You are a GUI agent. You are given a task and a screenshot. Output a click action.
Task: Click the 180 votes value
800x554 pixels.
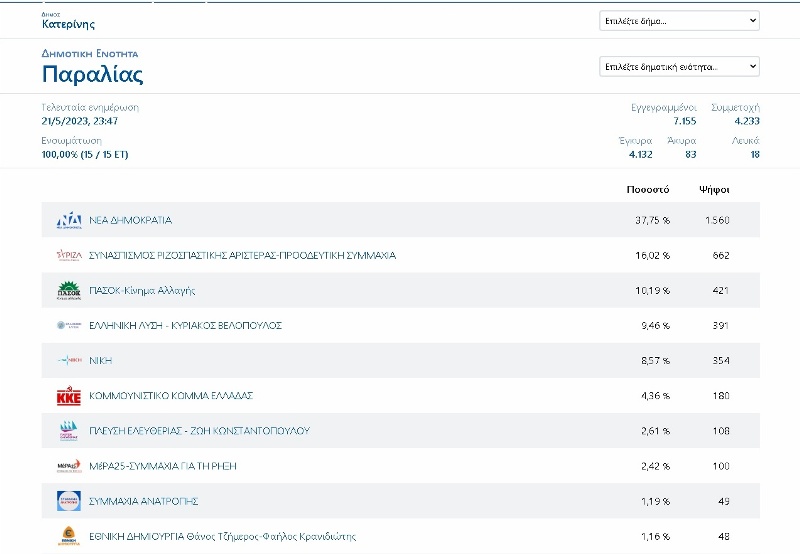tap(721, 395)
